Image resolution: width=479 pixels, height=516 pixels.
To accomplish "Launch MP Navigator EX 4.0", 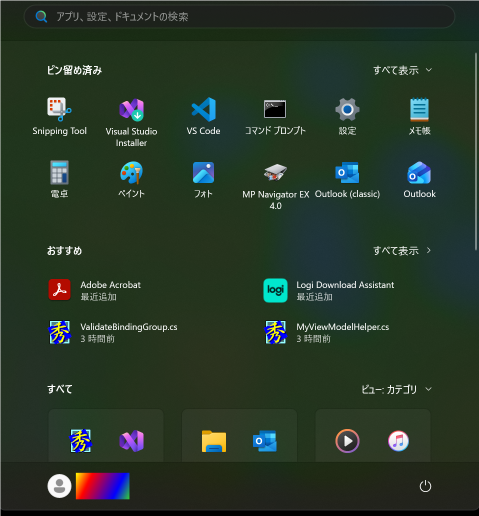I will tap(275, 185).
